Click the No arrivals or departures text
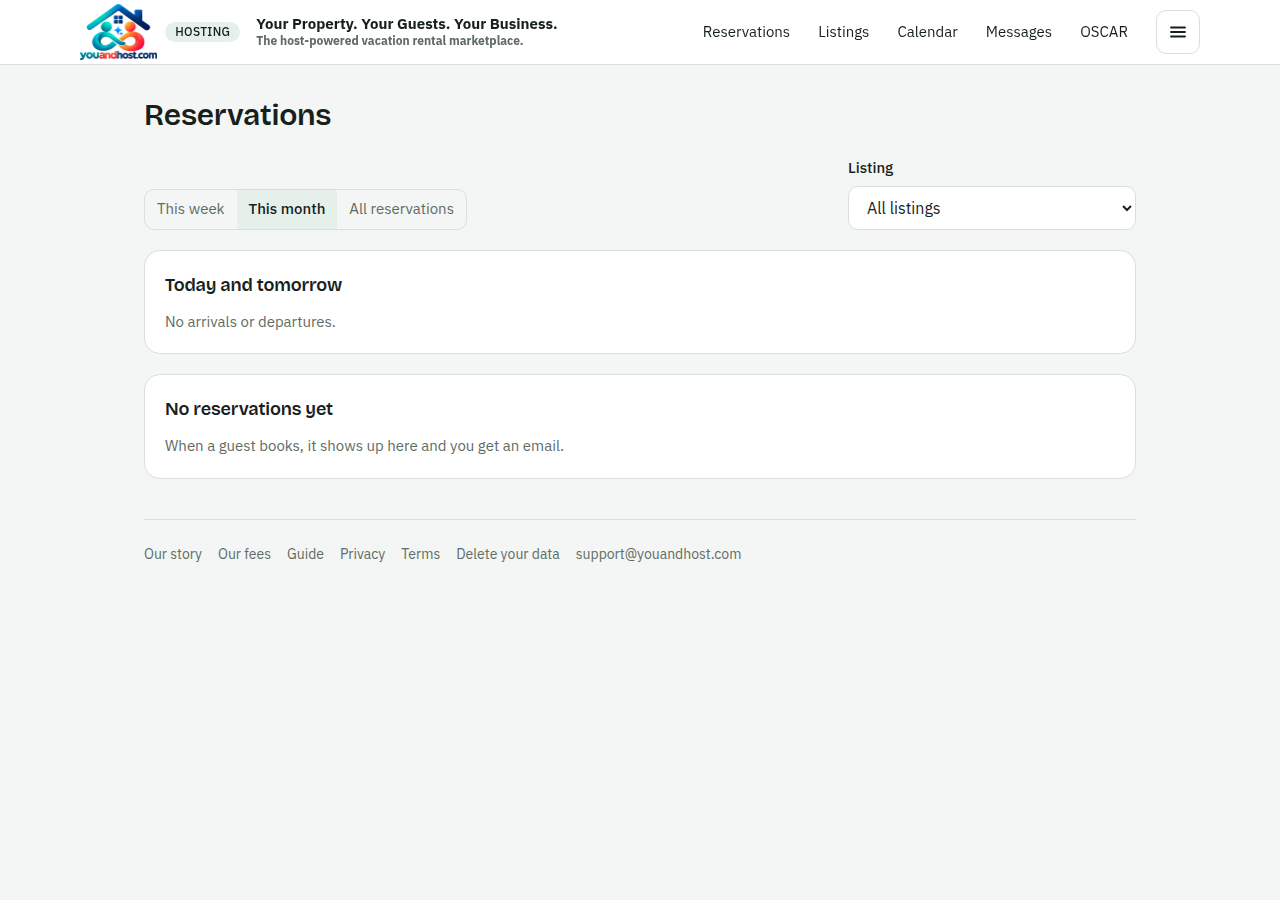Screen dimensions: 1280x900 point(250,322)
